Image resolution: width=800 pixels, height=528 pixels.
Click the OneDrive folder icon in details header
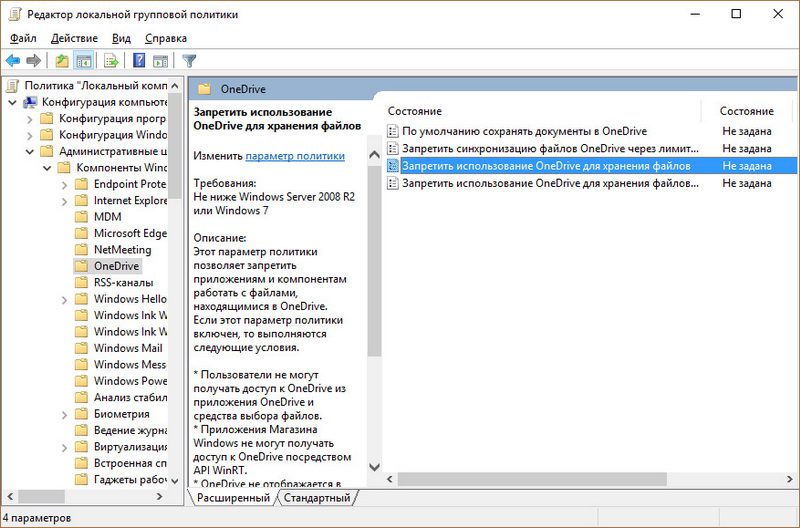tap(205, 89)
